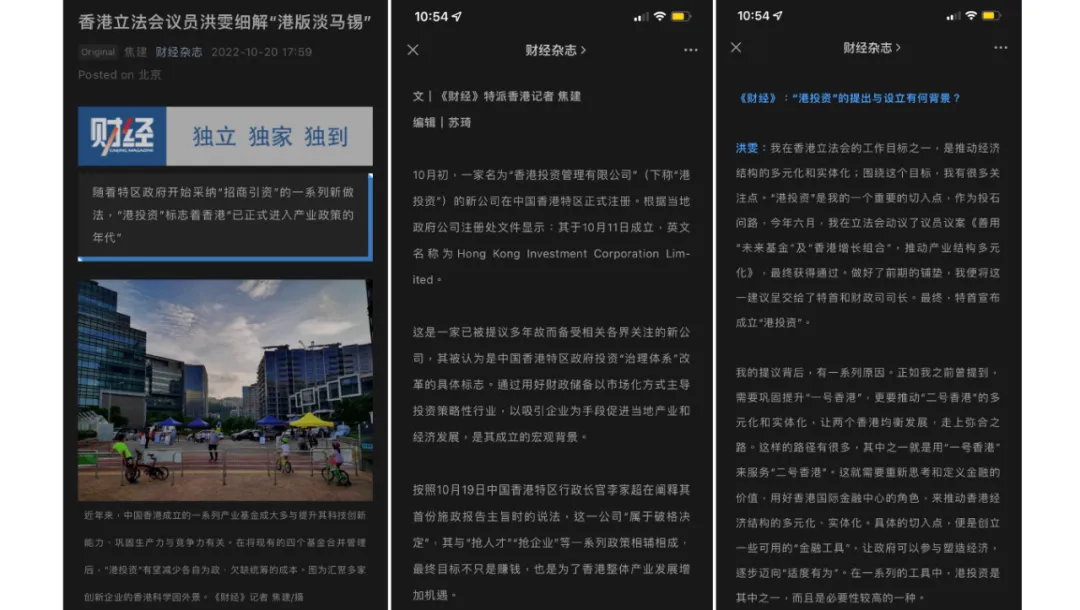Open more options in right phone screen
The width and height of the screenshot is (1080, 610).
[1000, 48]
